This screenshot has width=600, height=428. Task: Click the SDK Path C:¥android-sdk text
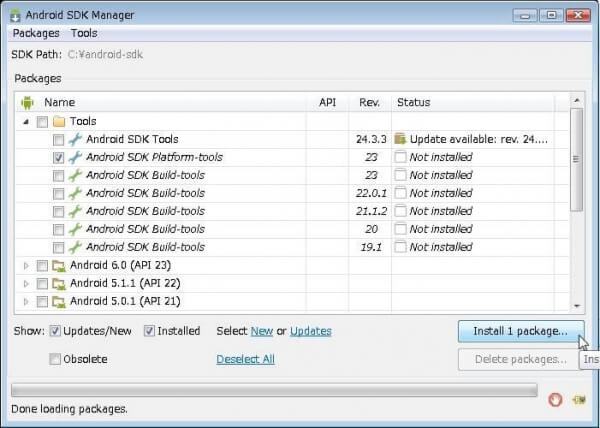[105, 55]
